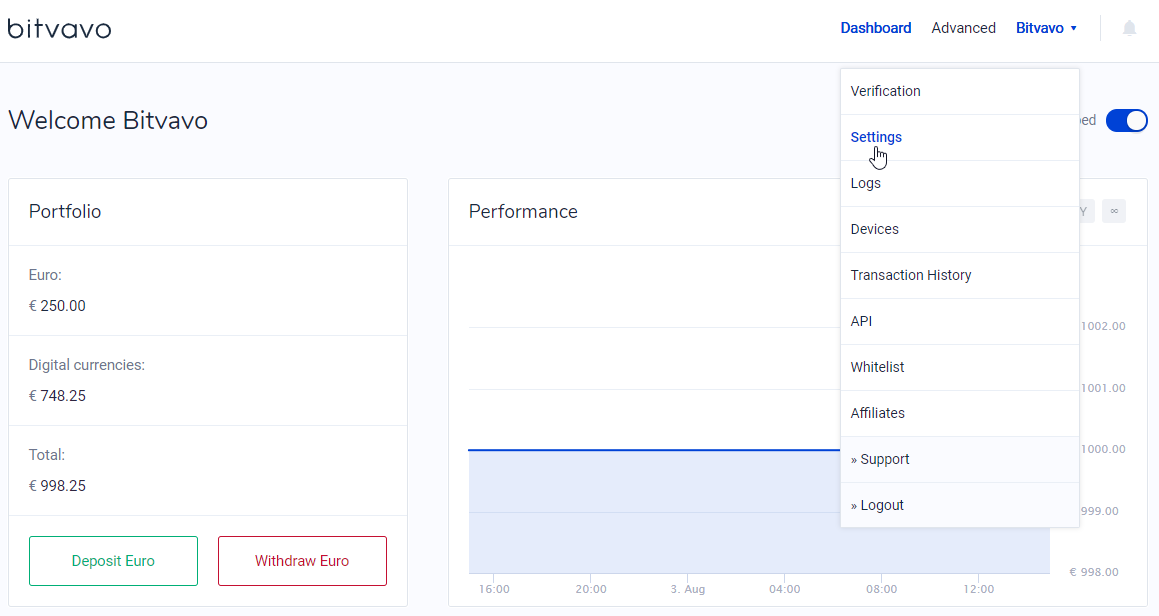Click the blue performance chart line

pyautogui.click(x=650, y=450)
